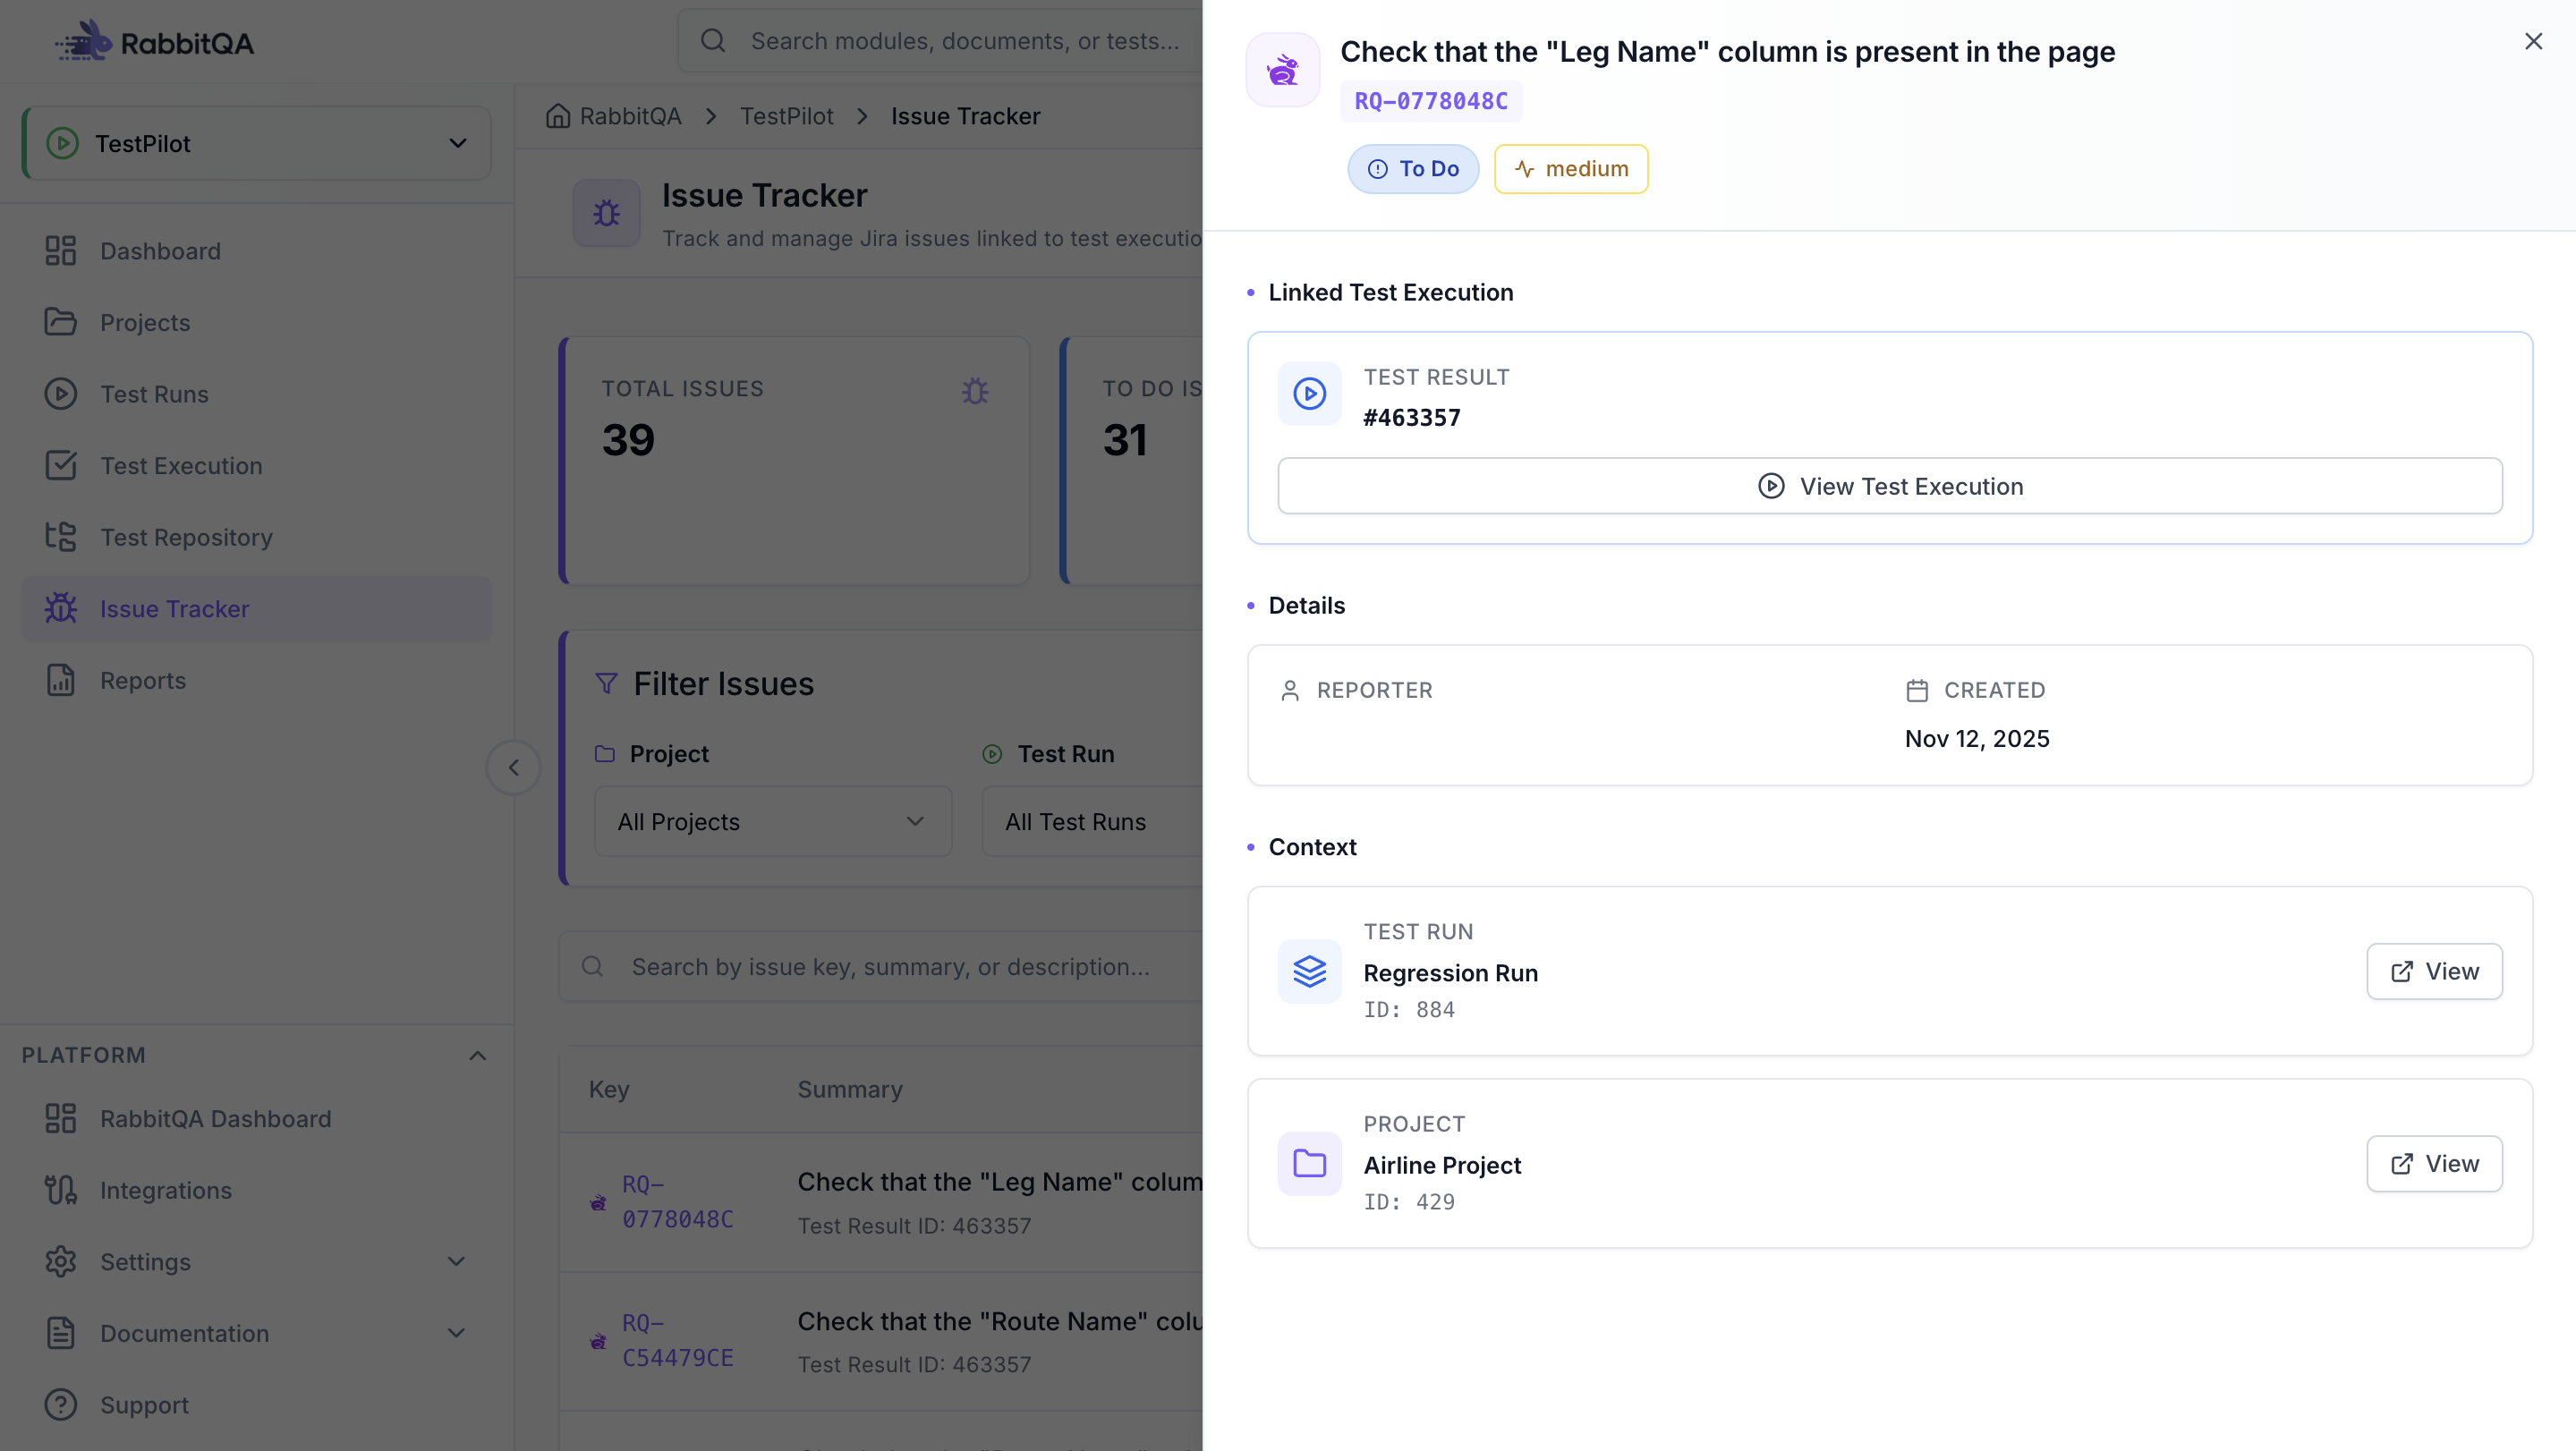Open Integrations in the sidebar
Viewport: 2576px width, 1451px height.
pyautogui.click(x=257, y=1191)
